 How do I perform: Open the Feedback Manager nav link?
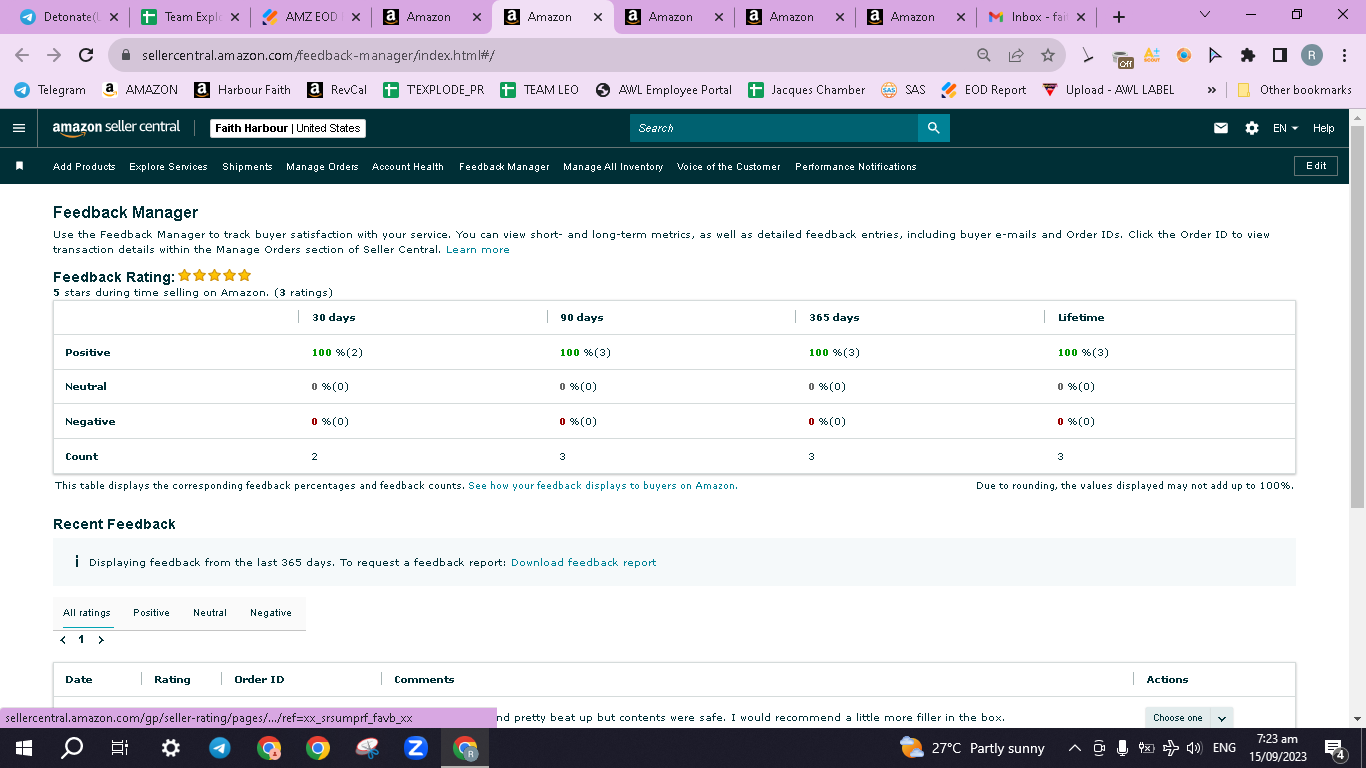504,167
